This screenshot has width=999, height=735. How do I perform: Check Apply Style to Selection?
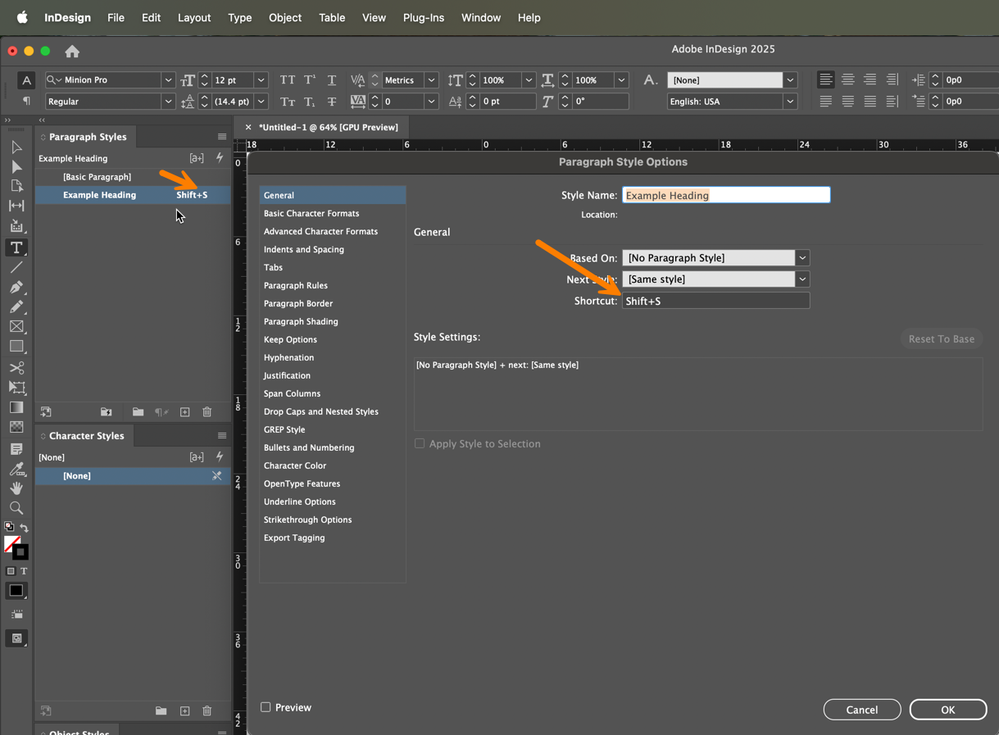(419, 443)
